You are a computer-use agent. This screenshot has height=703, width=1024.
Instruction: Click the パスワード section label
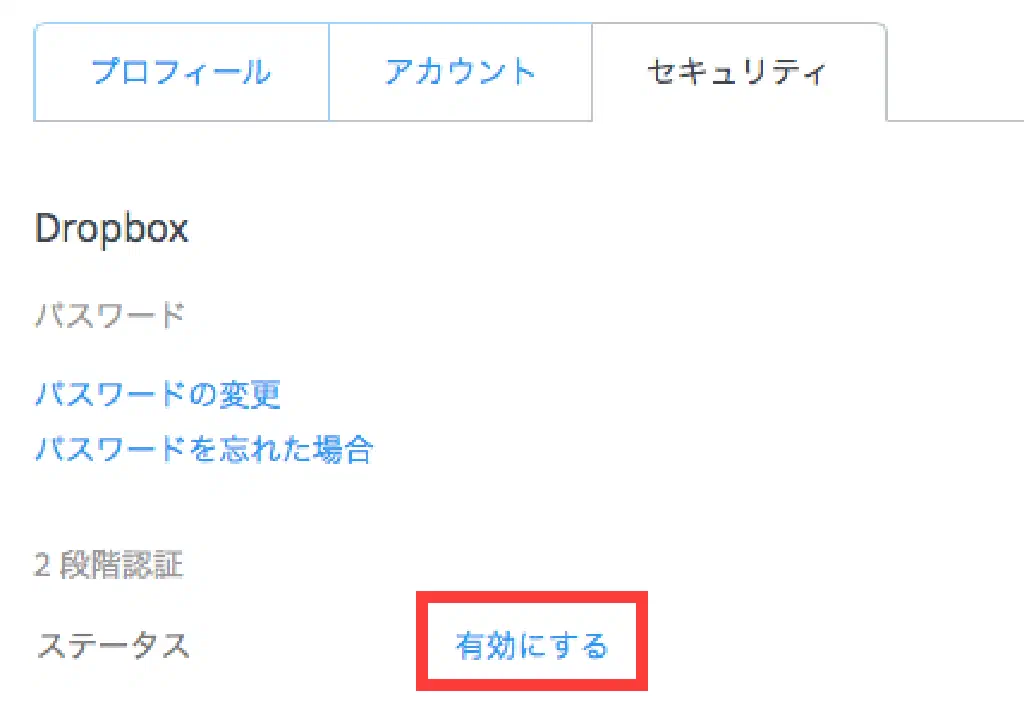point(110,315)
